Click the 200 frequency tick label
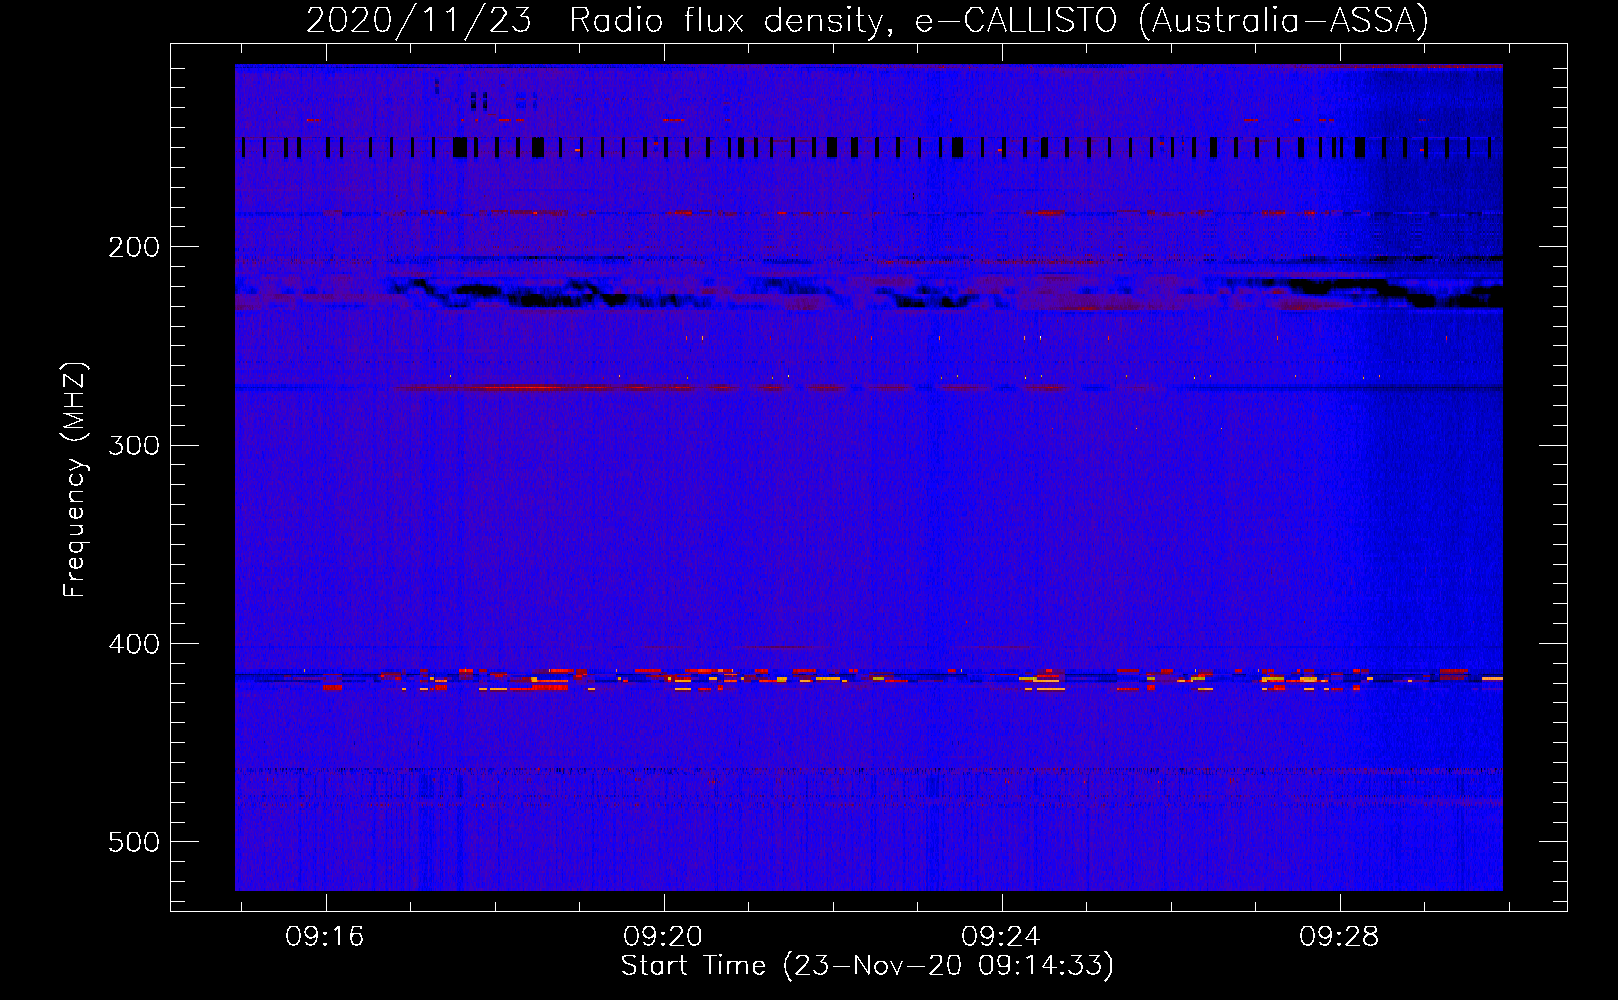Screen dimensions: 1618x1000 point(134,247)
